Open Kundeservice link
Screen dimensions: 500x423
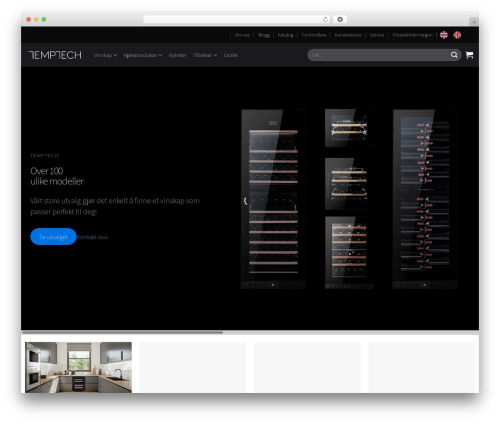pyautogui.click(x=348, y=35)
